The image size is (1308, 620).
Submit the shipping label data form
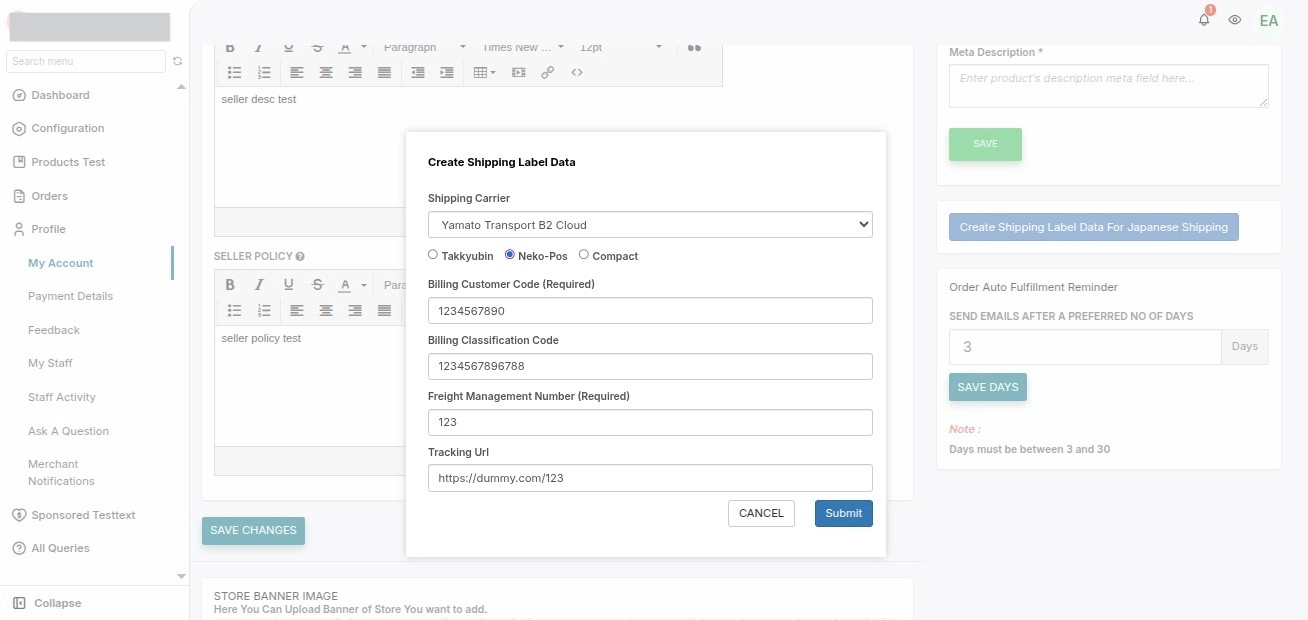click(843, 513)
